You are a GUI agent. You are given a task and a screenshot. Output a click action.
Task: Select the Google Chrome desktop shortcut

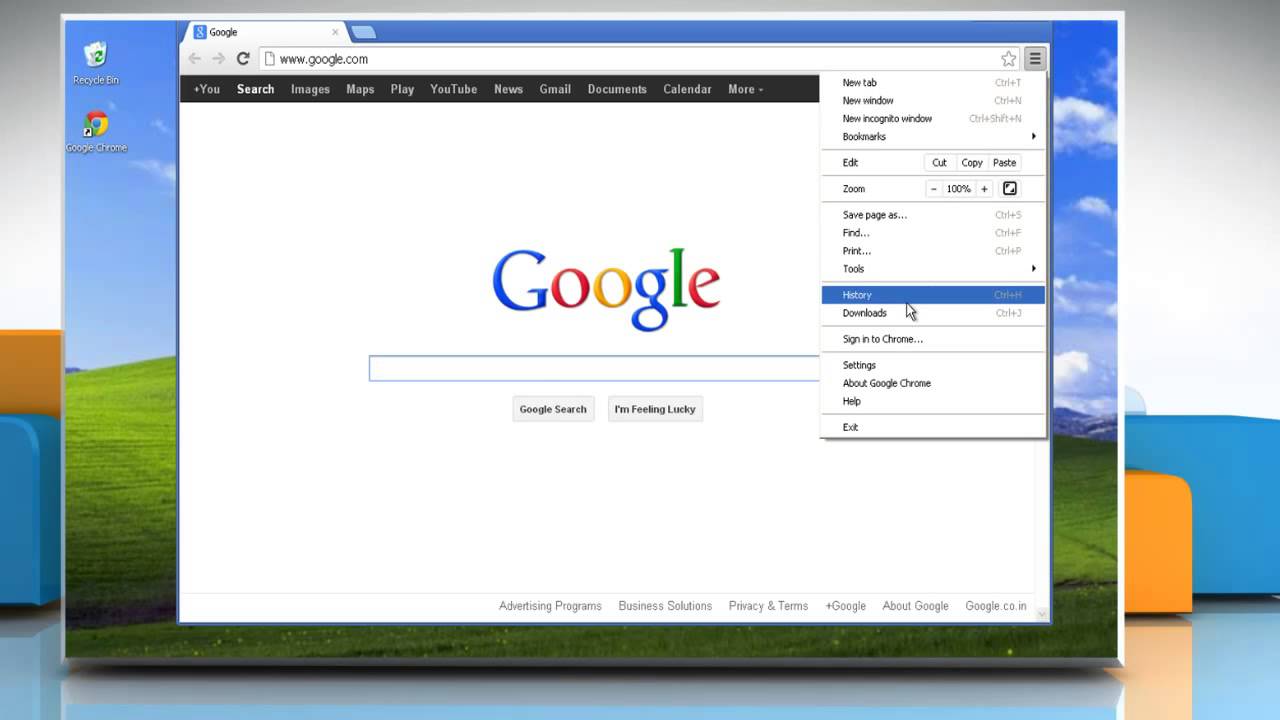click(96, 131)
